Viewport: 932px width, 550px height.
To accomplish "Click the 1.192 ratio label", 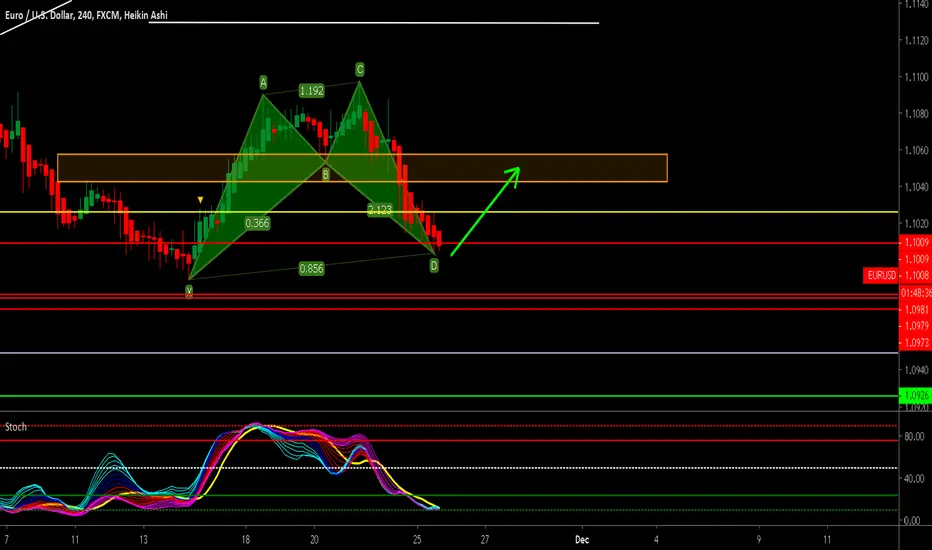I will click(311, 91).
